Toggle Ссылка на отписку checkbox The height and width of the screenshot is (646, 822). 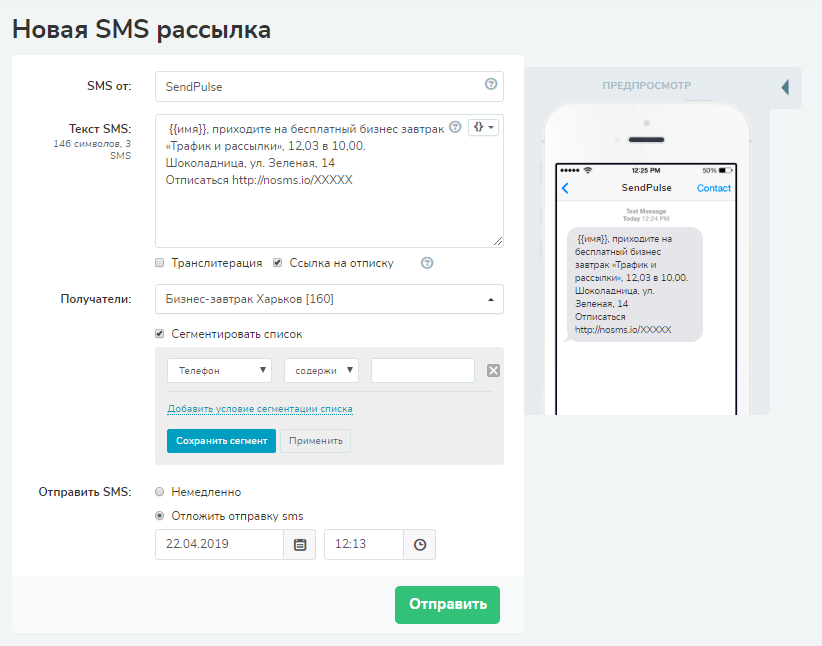click(278, 263)
